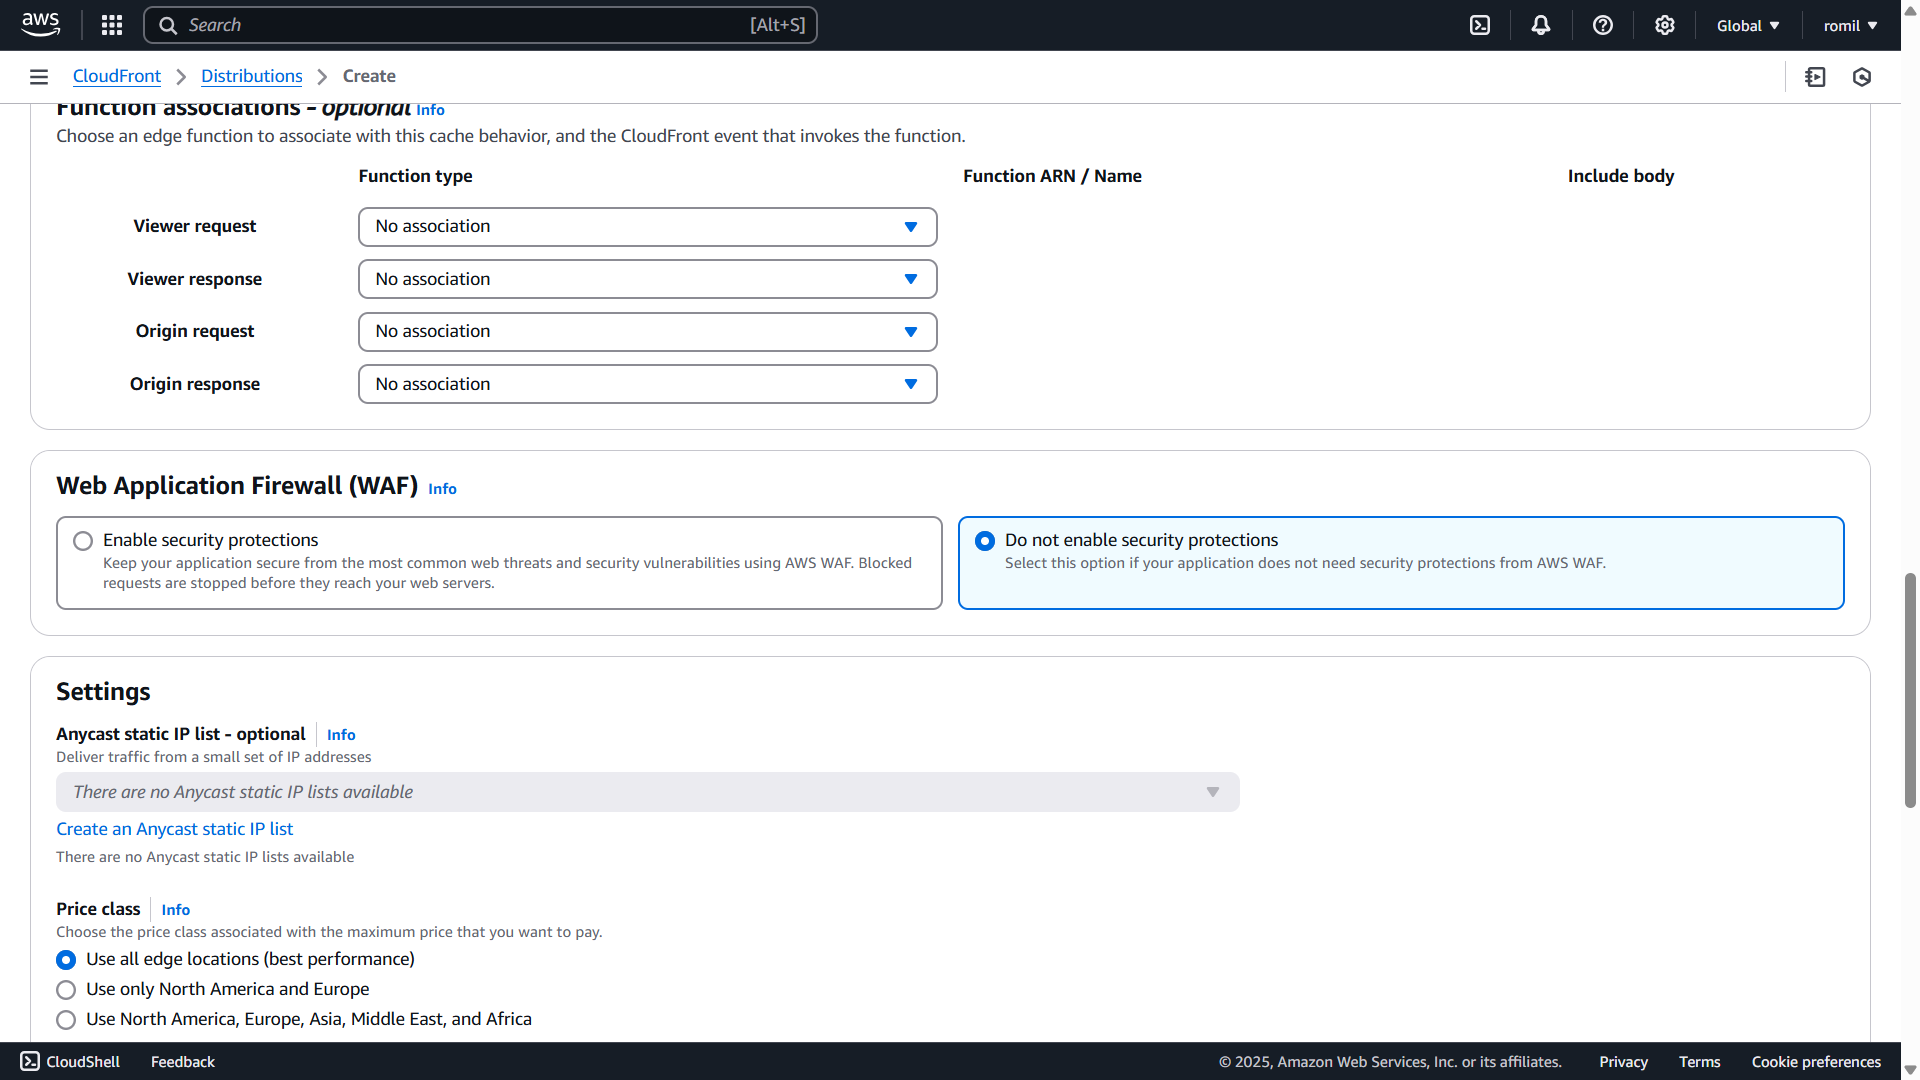Click CloudShell icon in footer
The width and height of the screenshot is (1920, 1080).
pyautogui.click(x=30, y=1061)
